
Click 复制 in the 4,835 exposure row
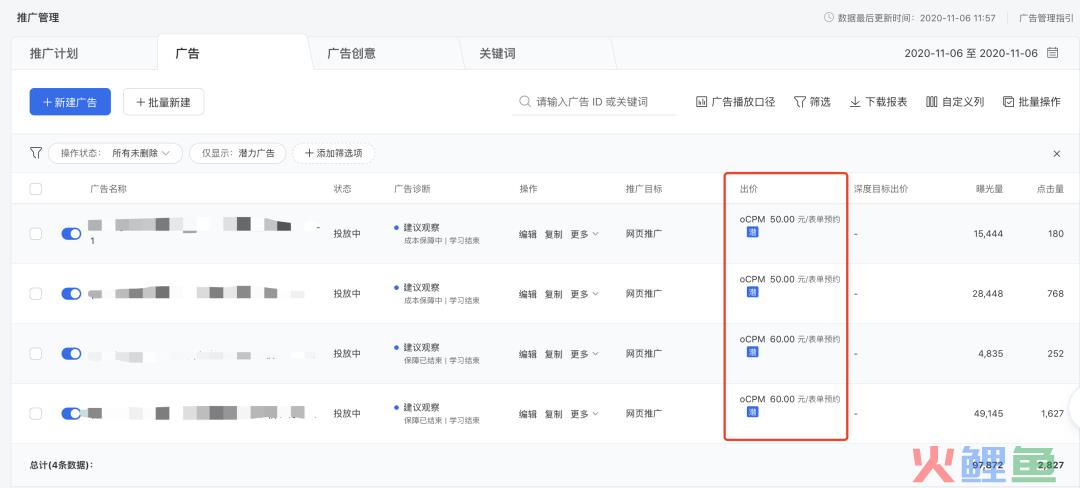click(553, 354)
